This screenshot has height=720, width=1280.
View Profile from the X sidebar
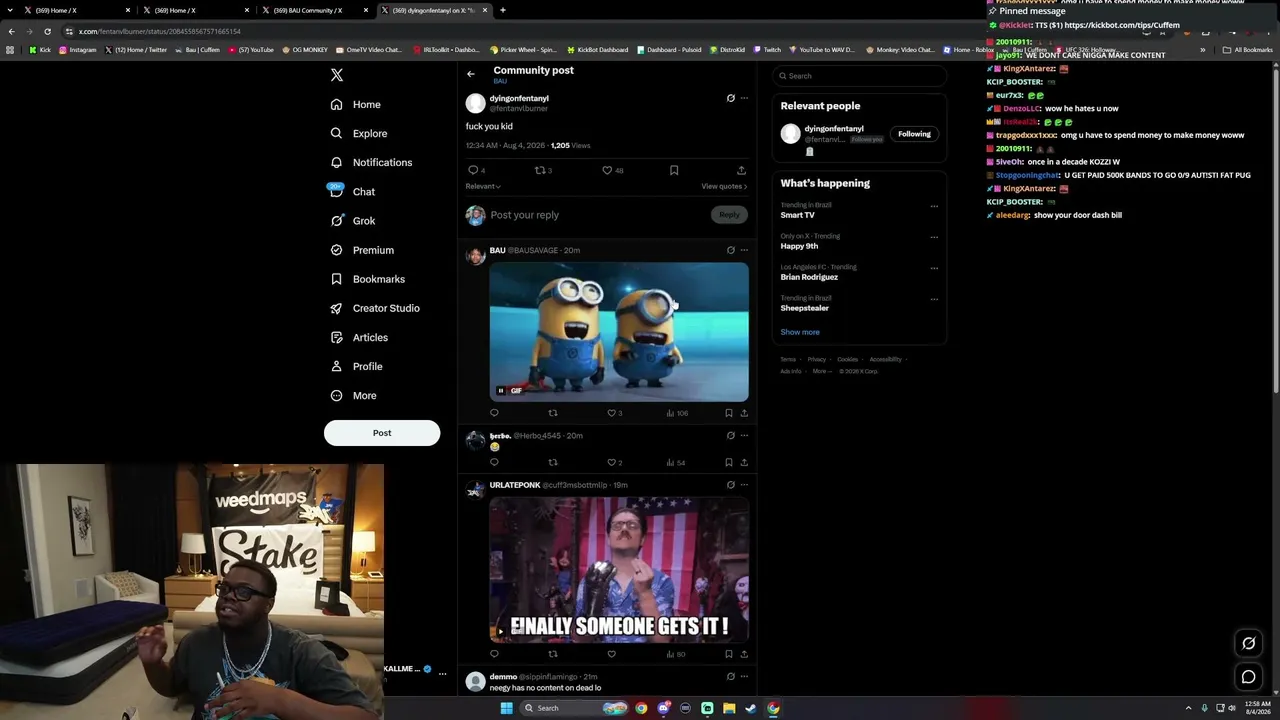coord(357,366)
